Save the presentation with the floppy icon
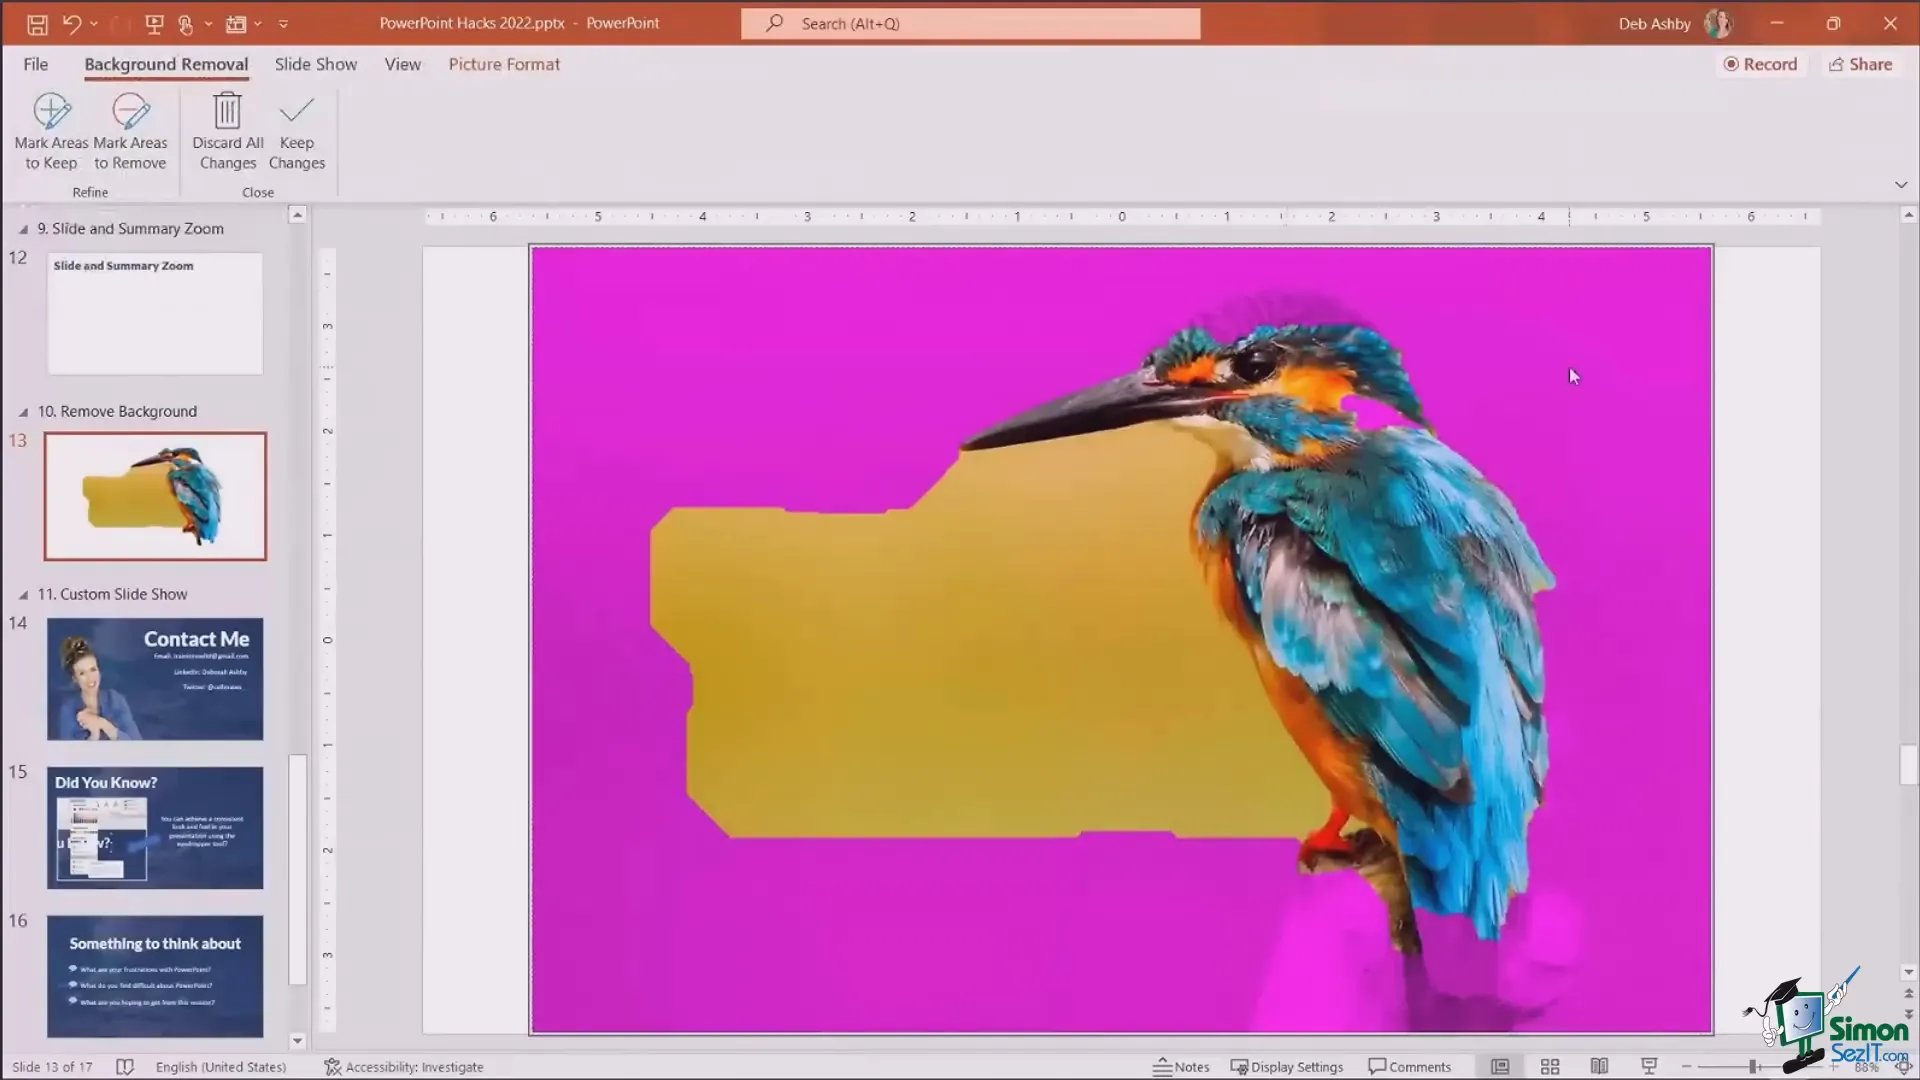The width and height of the screenshot is (1920, 1080). 37,24
